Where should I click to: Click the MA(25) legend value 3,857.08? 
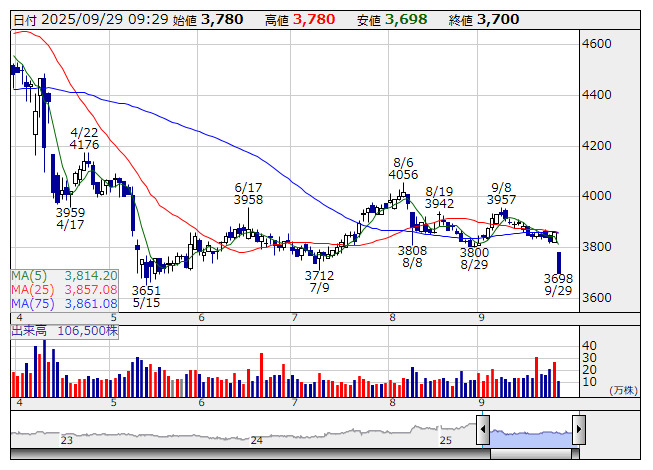[91, 289]
